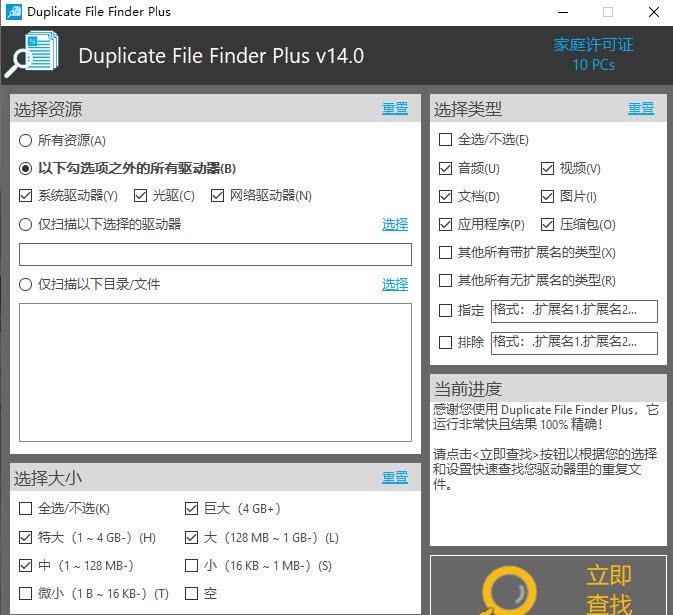
Task: Click the 家庭许可证 10 PCs license text
Action: point(594,55)
